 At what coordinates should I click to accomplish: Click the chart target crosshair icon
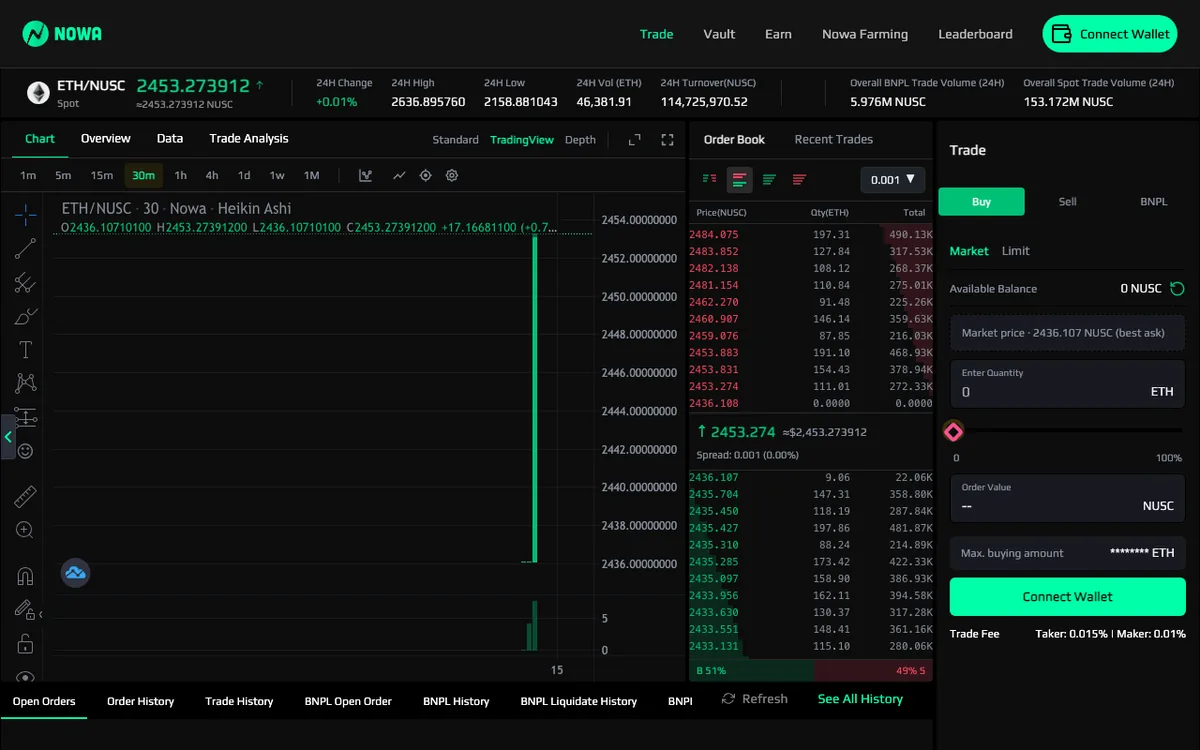(x=425, y=176)
